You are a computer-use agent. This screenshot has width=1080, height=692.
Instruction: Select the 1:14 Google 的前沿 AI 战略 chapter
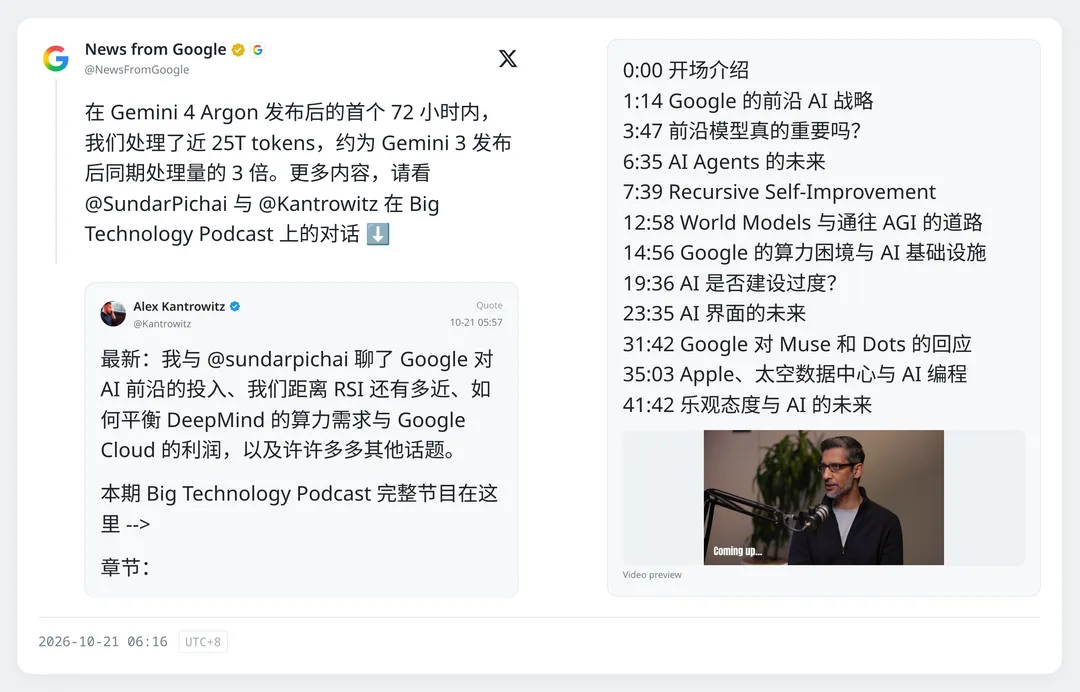[748, 101]
